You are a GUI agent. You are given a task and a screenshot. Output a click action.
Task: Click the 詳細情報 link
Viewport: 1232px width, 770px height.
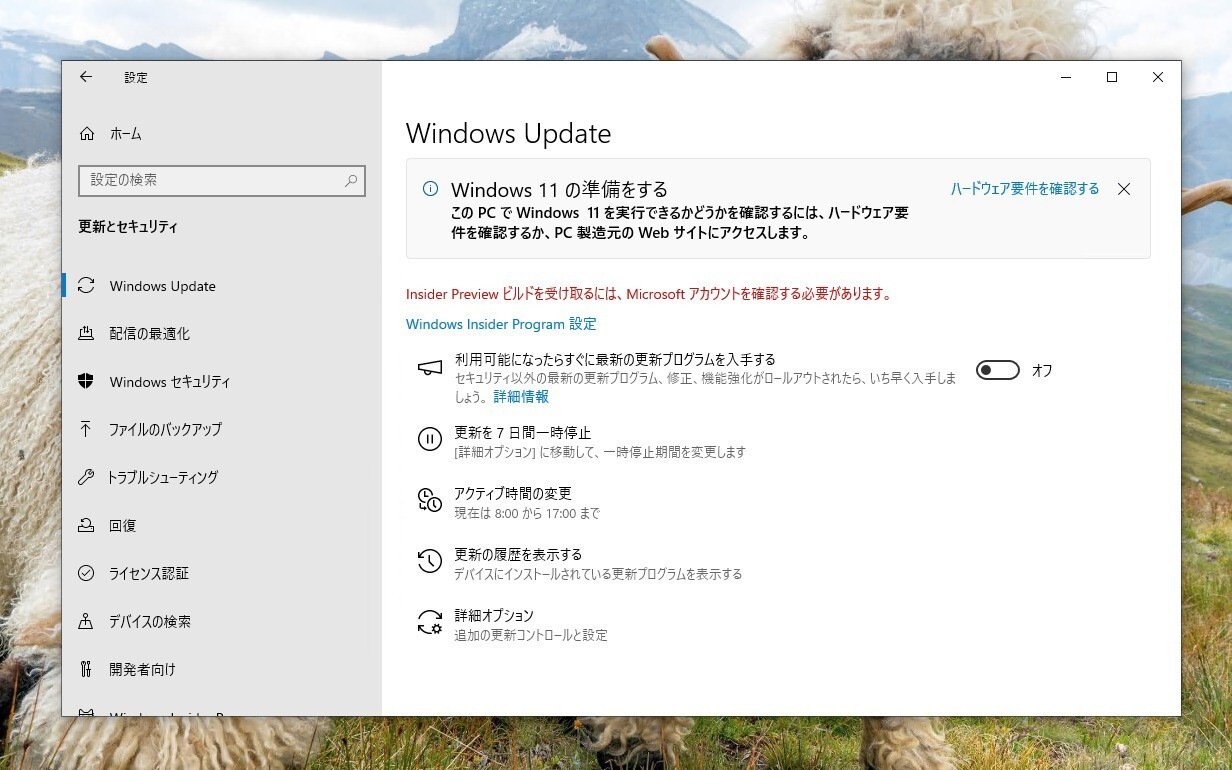521,397
